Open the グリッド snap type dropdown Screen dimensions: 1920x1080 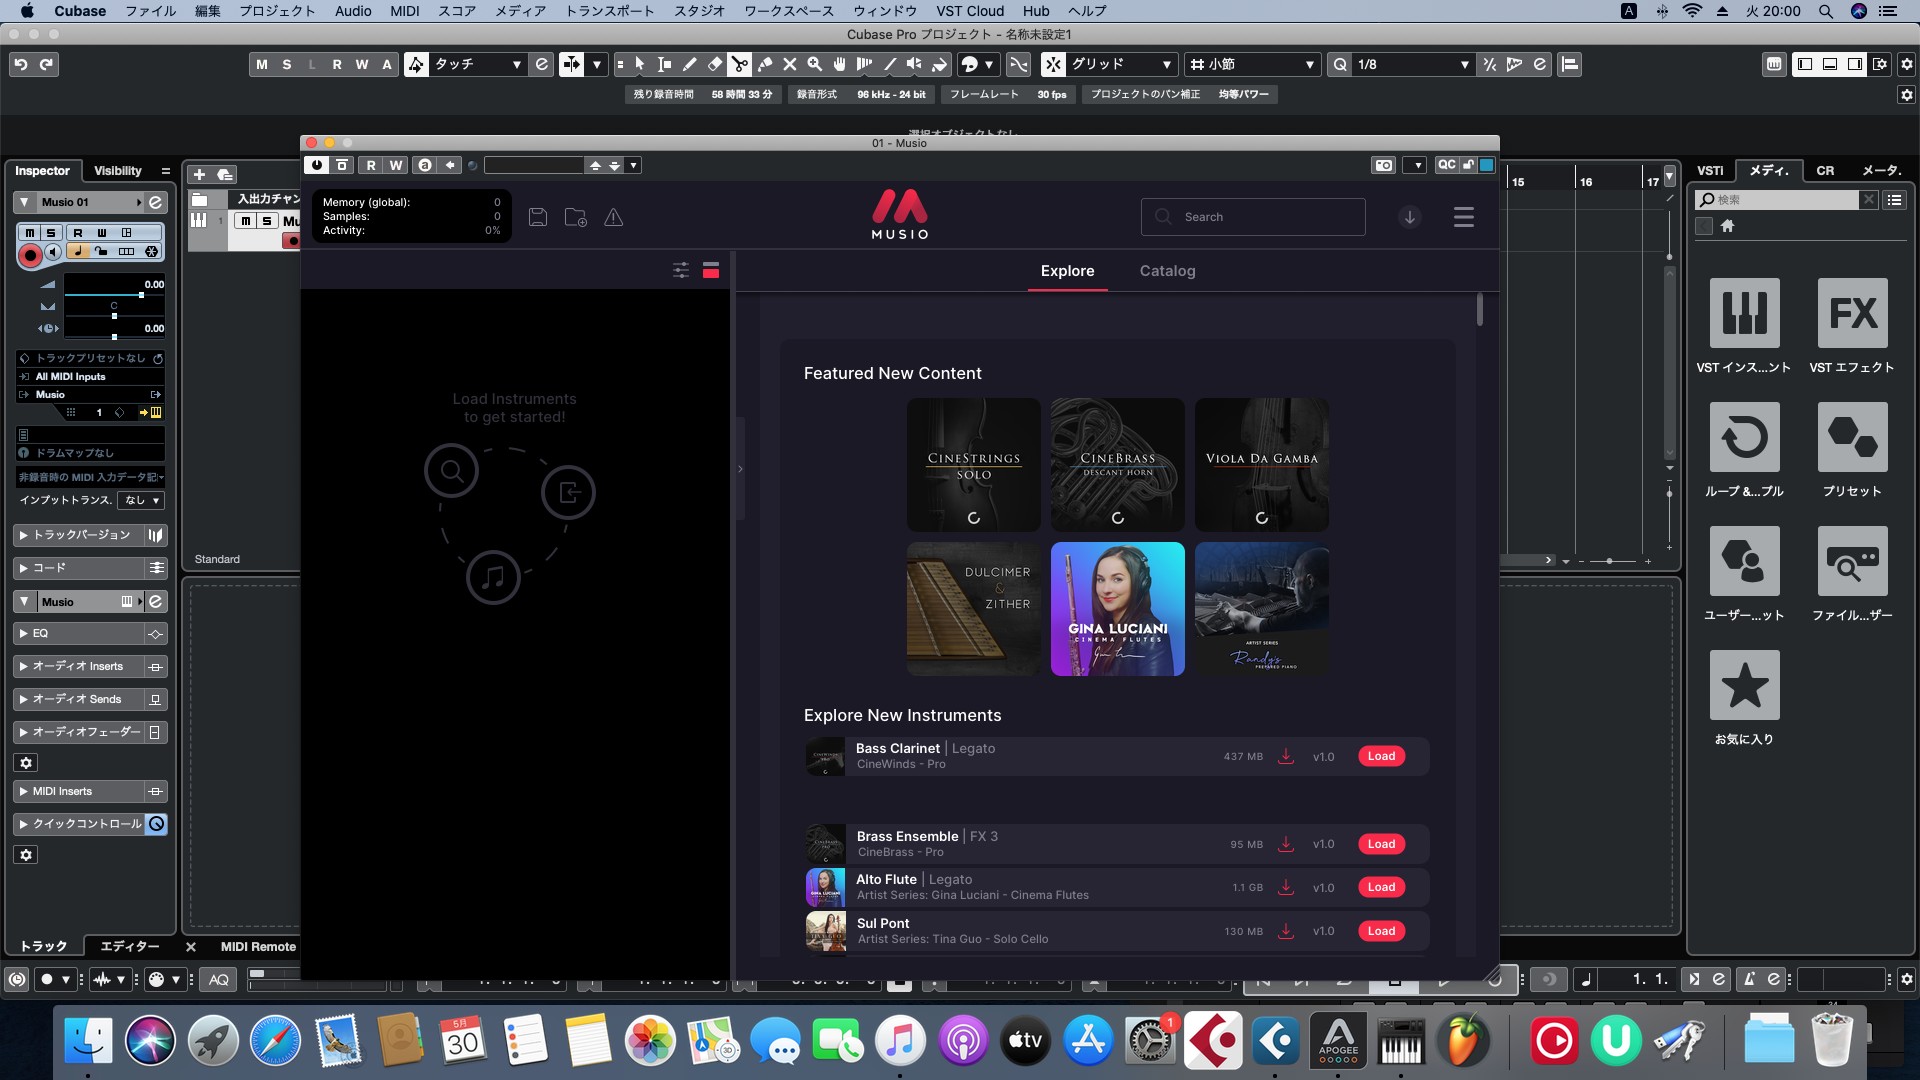pos(1121,64)
